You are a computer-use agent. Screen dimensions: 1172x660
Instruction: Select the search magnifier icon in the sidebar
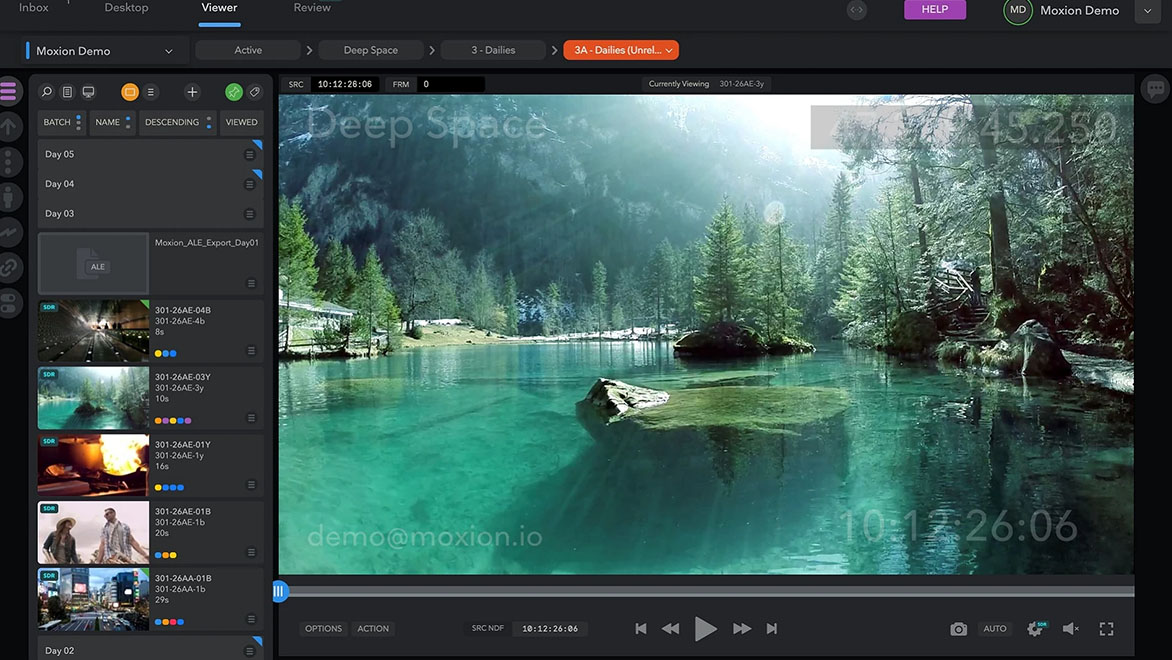tap(45, 91)
